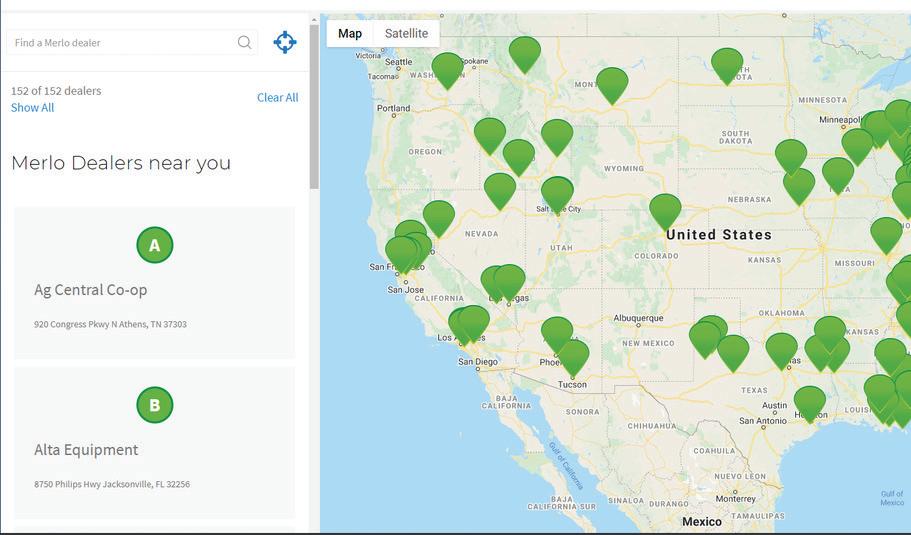Select the green A badge for Ag Central Co-op
911x535 pixels.
155,245
